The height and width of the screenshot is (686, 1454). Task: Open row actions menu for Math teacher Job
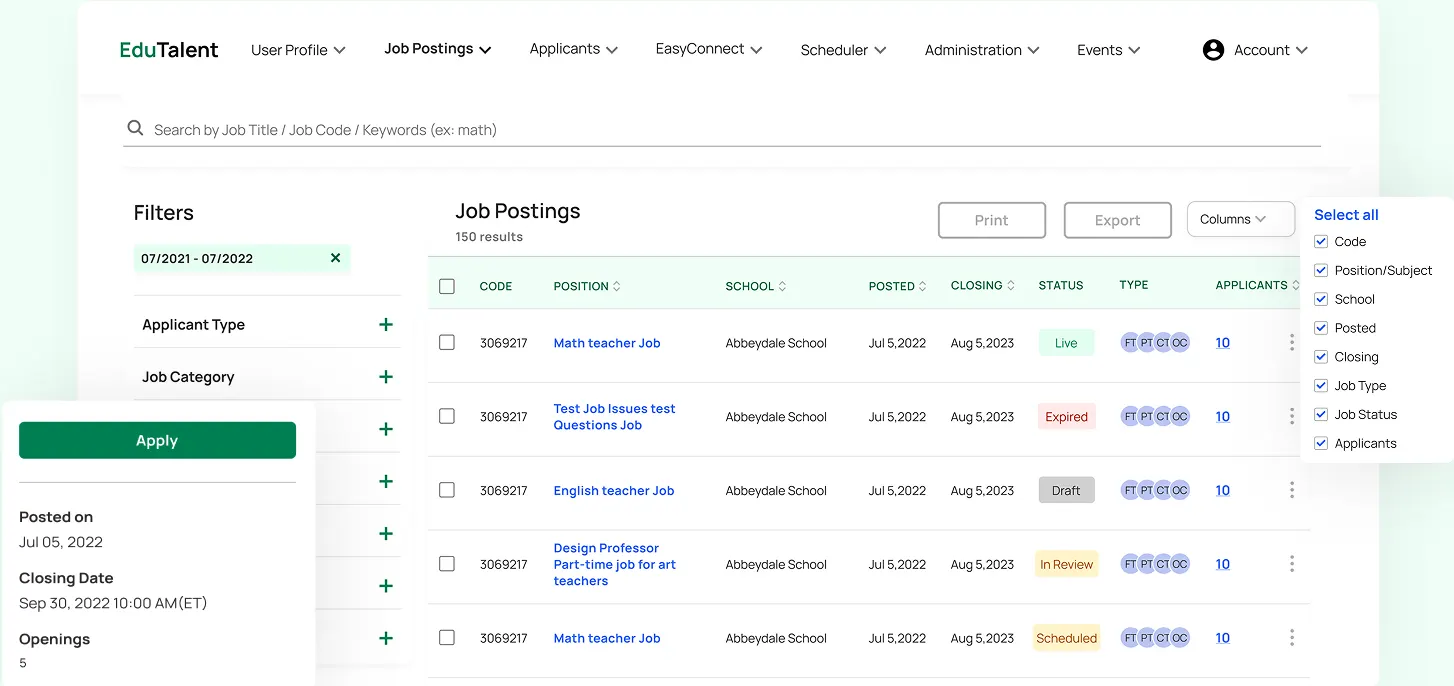[1291, 343]
